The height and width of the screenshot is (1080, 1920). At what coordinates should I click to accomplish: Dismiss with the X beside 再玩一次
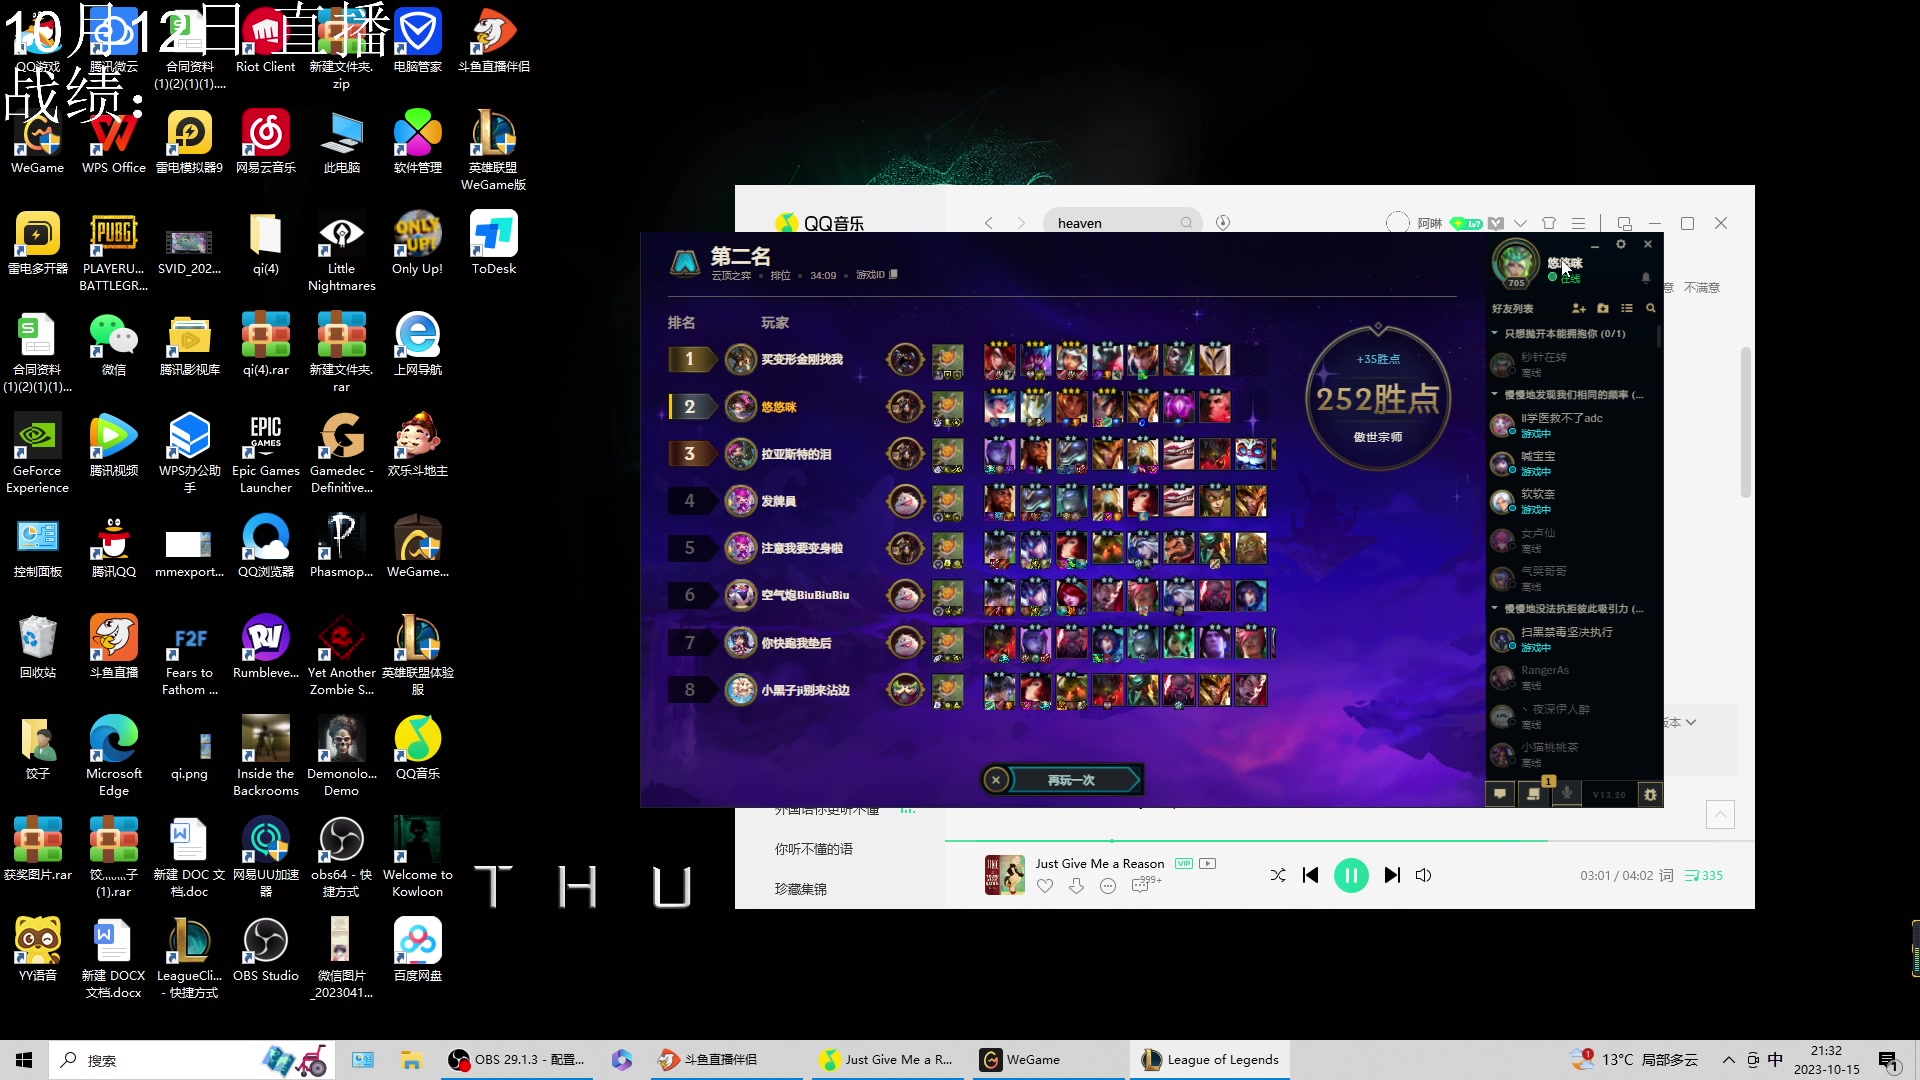[996, 780]
